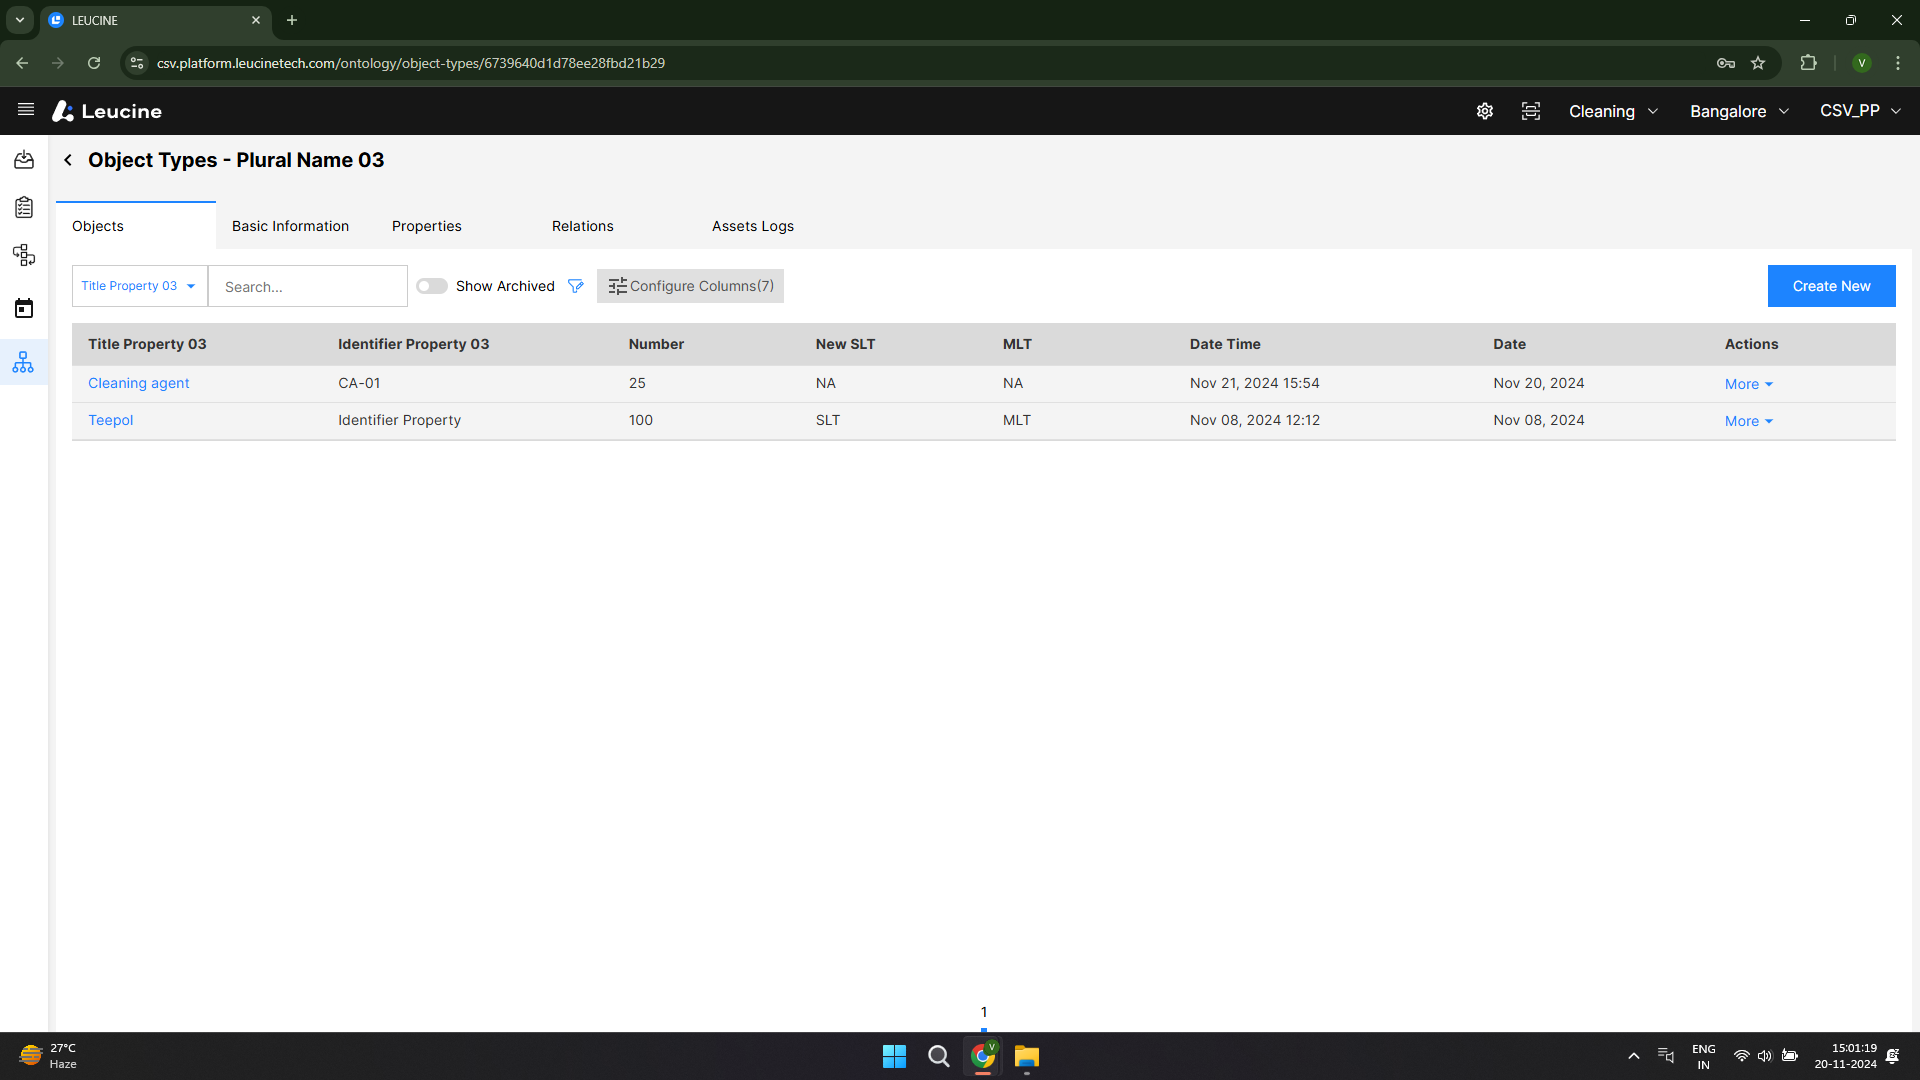This screenshot has width=1920, height=1080.
Task: Open the calendar icon in the sidebar
Action: [24, 308]
